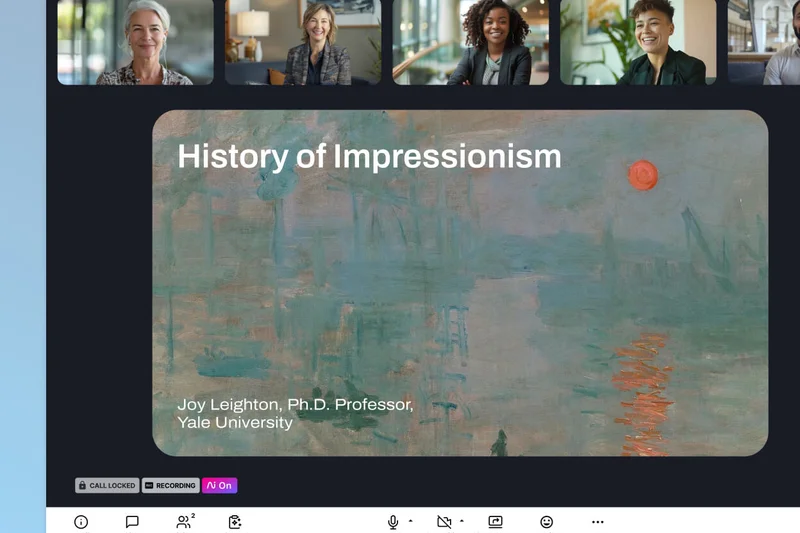The height and width of the screenshot is (533, 800).
Task: Select the short-haired person in green video tile
Action: tap(638, 42)
